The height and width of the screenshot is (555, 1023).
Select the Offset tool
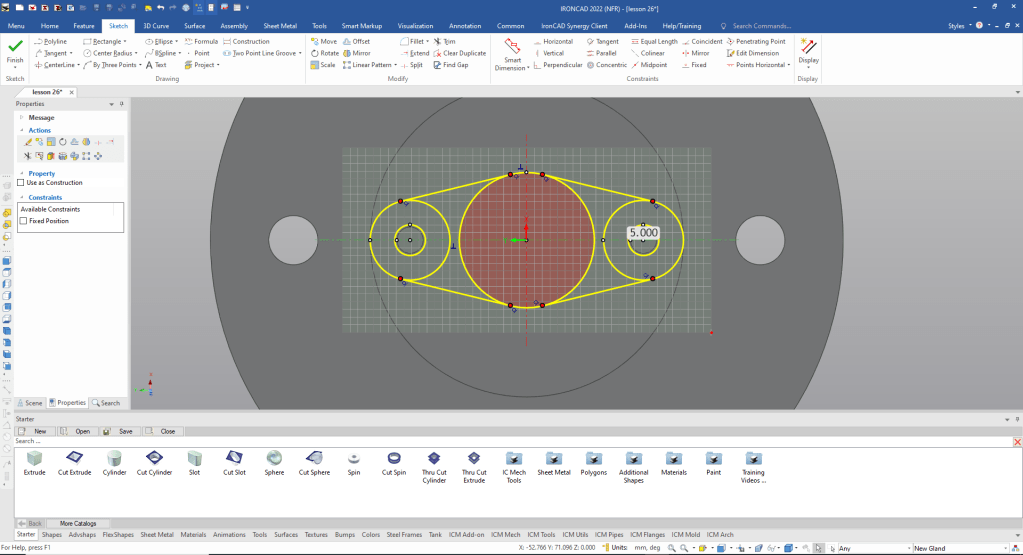tap(356, 41)
